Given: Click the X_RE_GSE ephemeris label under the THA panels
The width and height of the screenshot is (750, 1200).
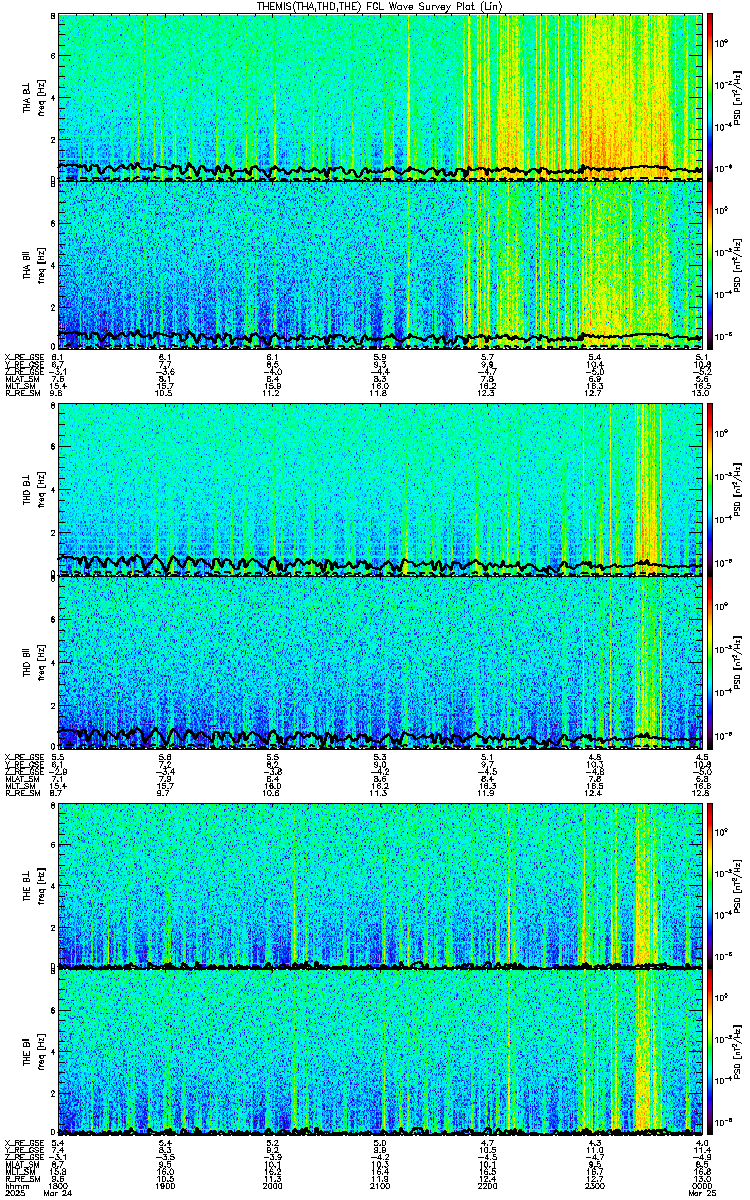Looking at the screenshot, I should [x=22, y=357].
